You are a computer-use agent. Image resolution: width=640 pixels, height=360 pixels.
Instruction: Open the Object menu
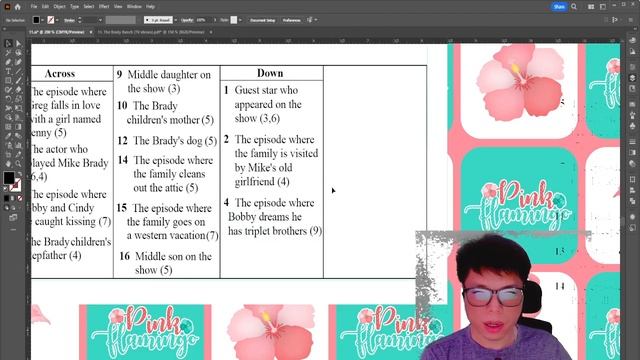60,7
